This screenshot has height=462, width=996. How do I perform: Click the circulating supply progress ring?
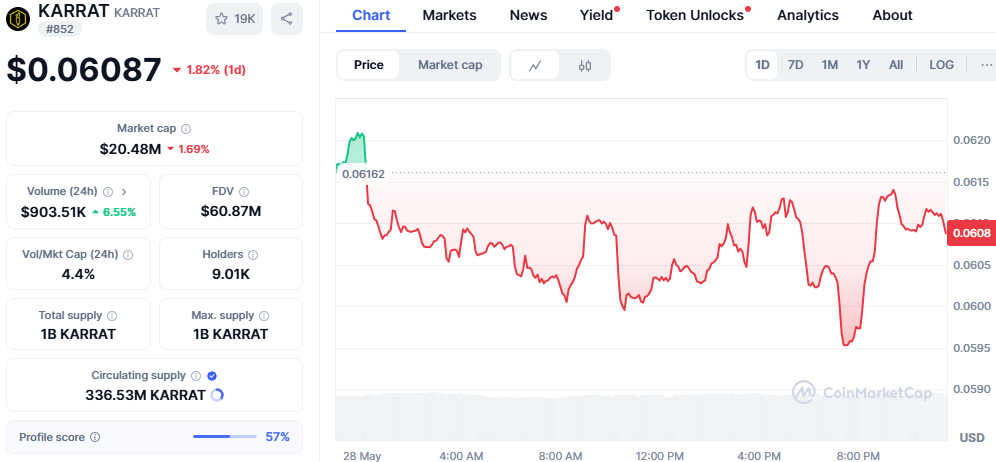click(217, 395)
